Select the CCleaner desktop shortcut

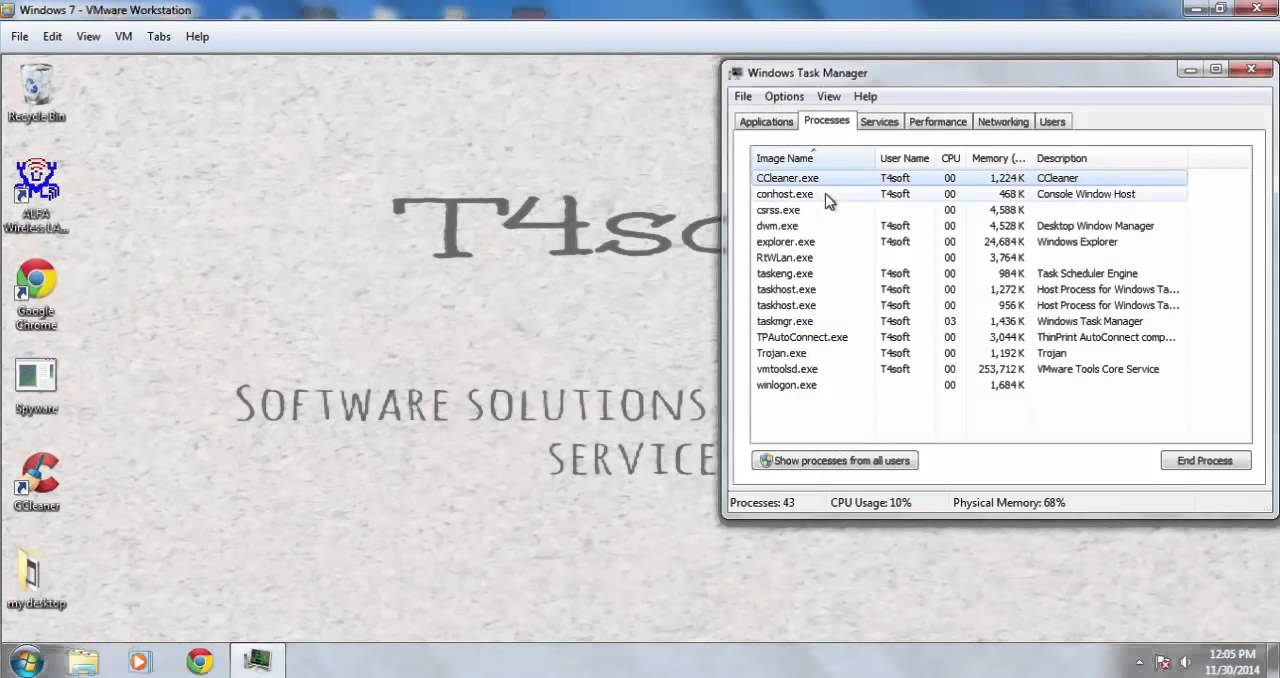coord(37,482)
